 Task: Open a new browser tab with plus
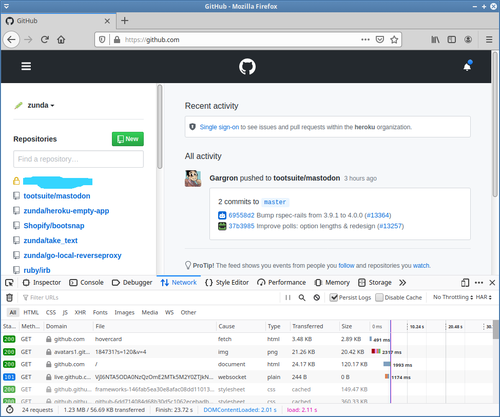click(x=124, y=21)
